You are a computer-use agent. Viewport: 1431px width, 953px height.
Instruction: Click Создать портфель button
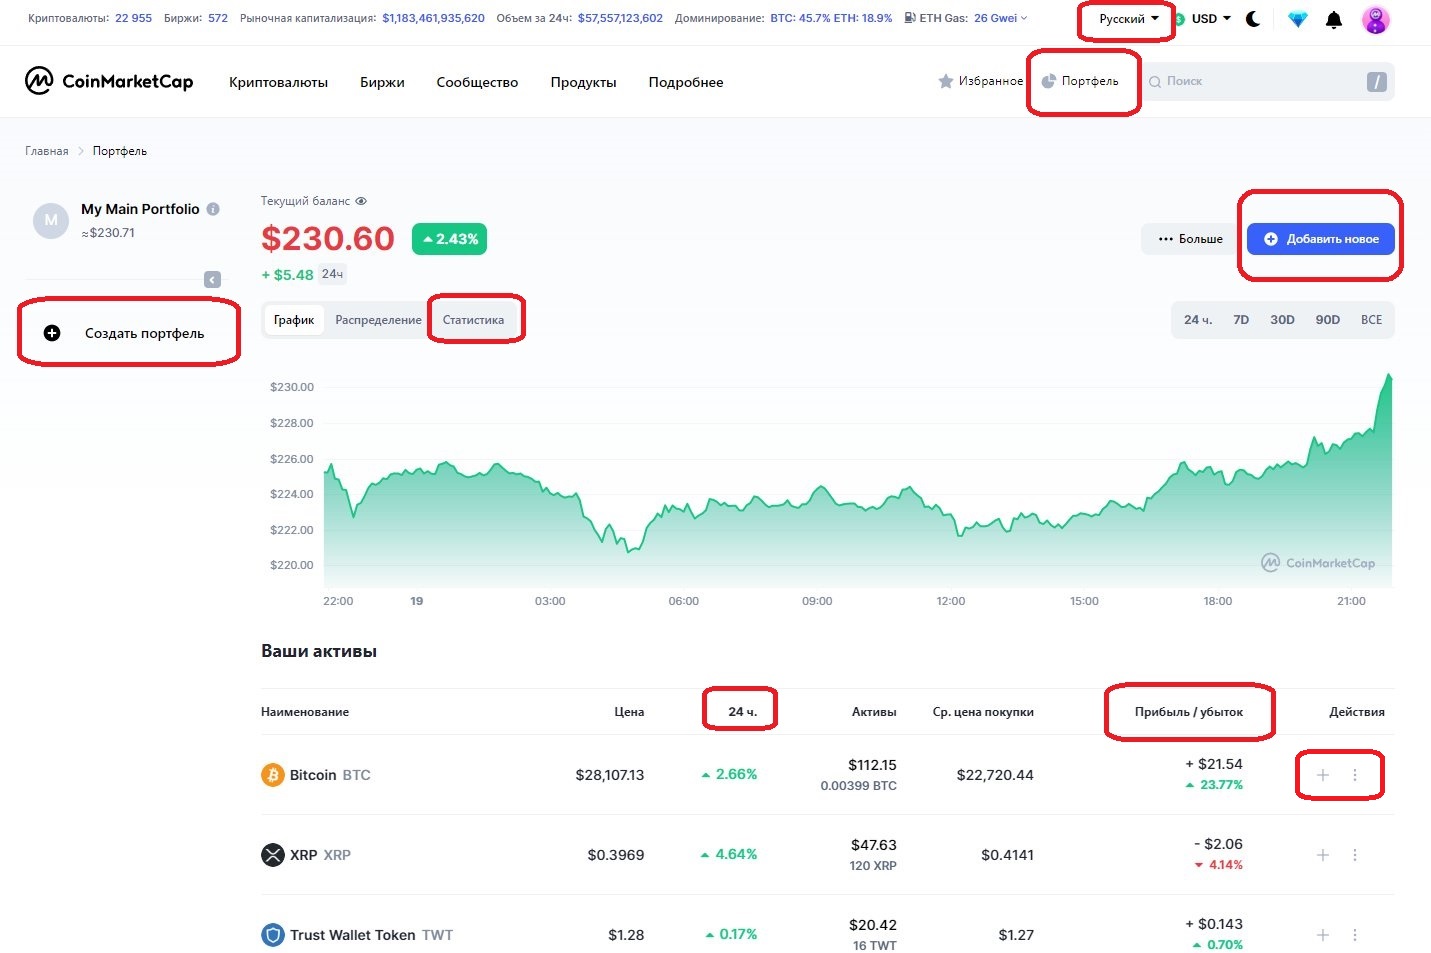(x=129, y=333)
